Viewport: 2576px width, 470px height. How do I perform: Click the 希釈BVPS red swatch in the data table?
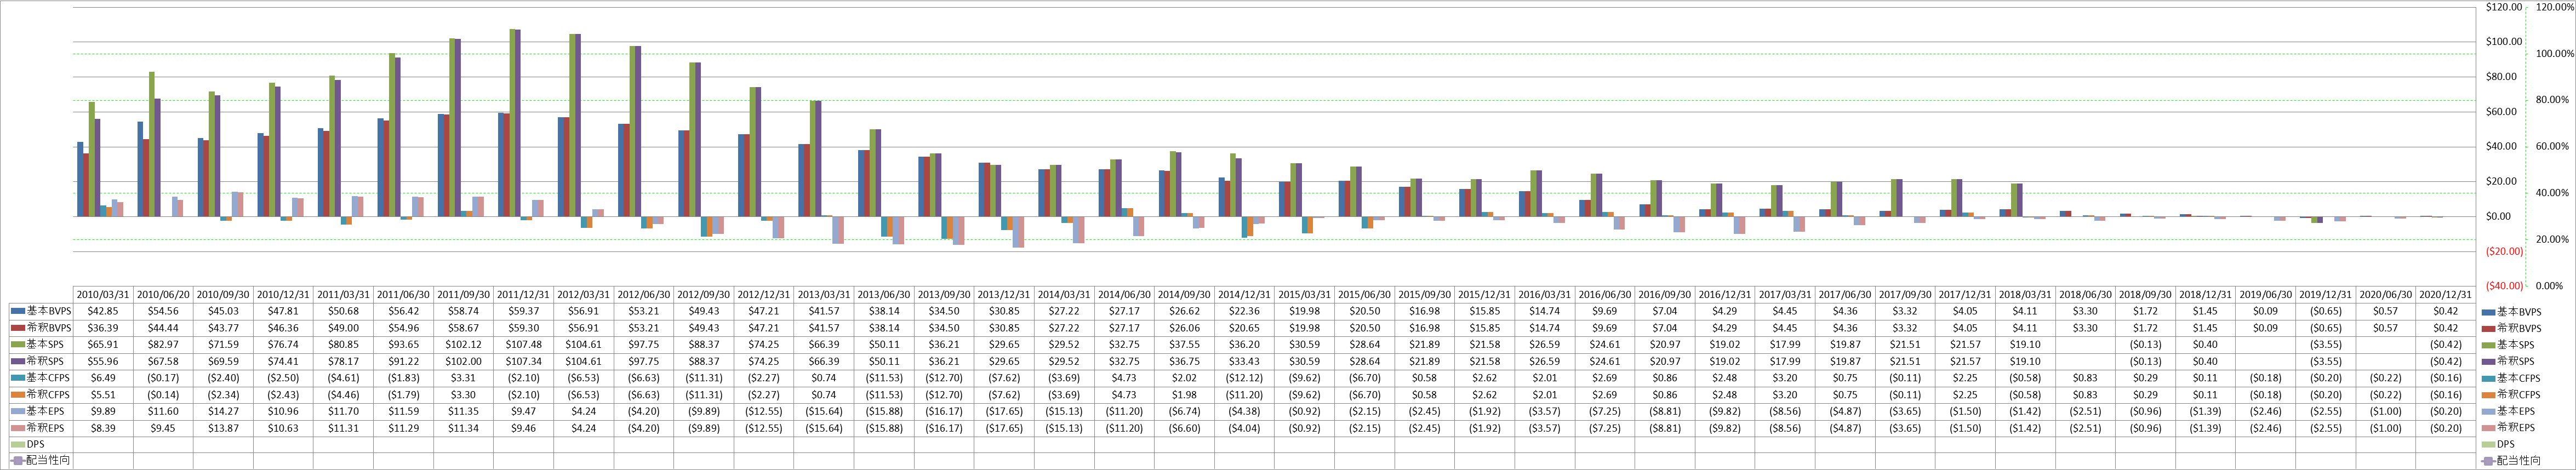(x=18, y=328)
